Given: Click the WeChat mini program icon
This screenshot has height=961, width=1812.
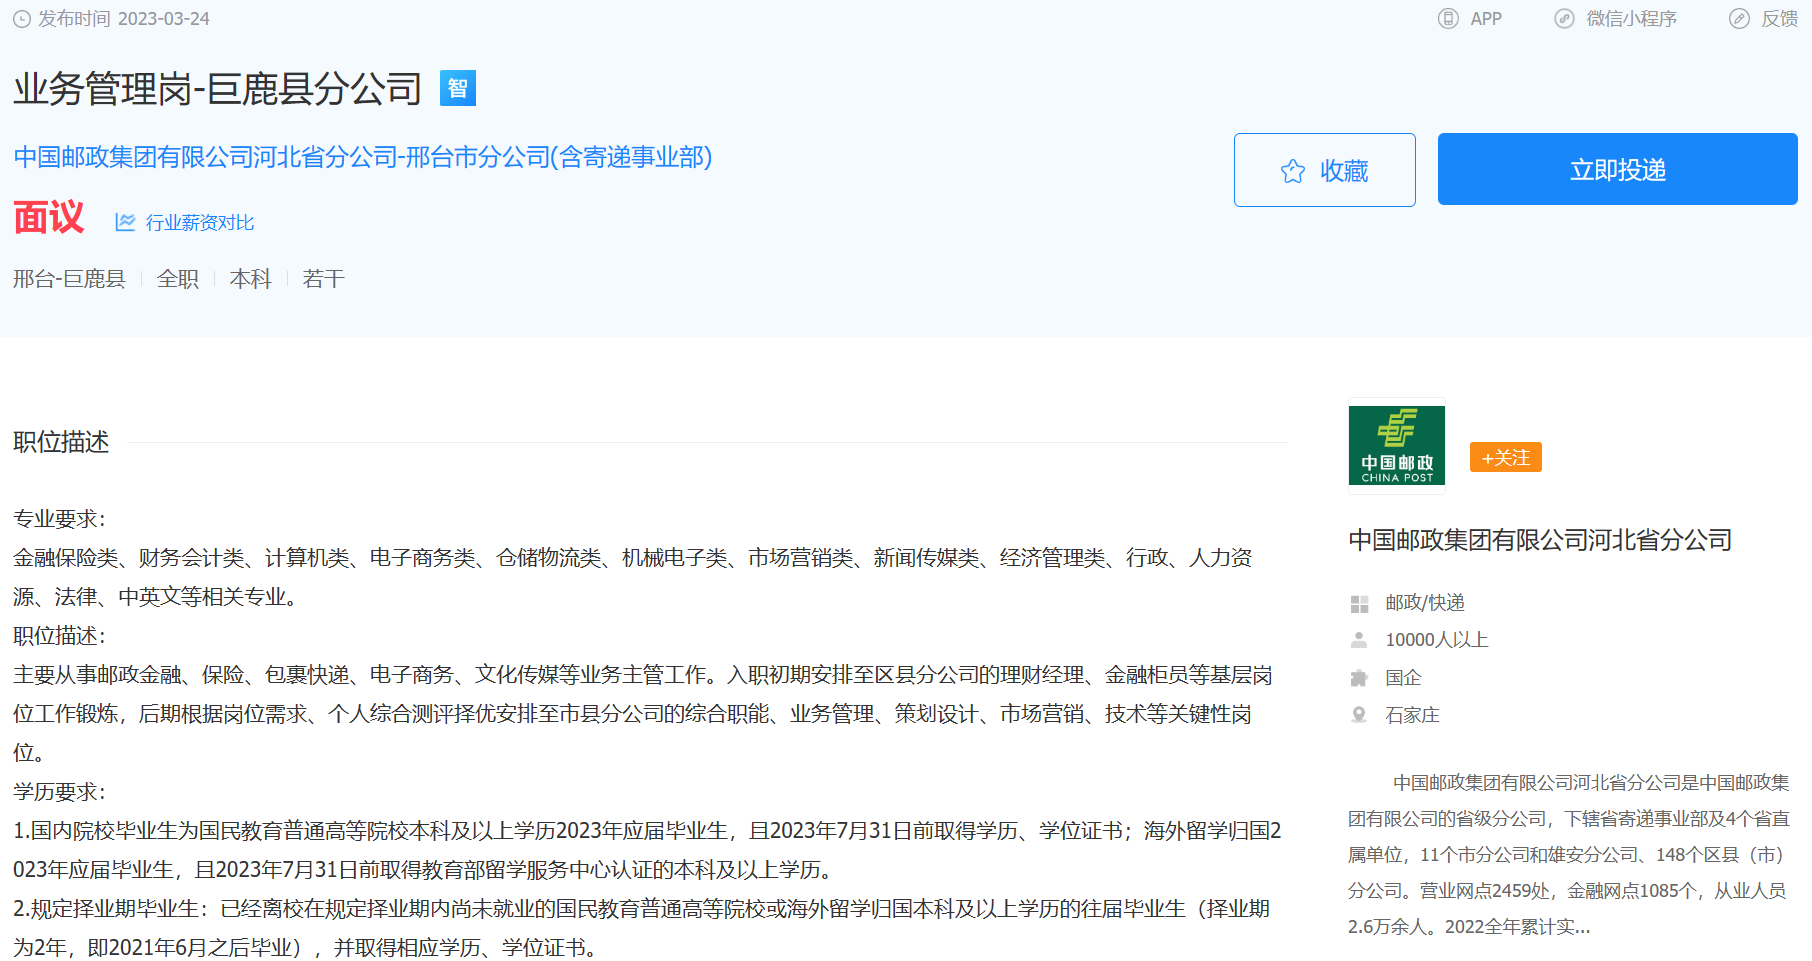Looking at the screenshot, I should pyautogui.click(x=1564, y=19).
